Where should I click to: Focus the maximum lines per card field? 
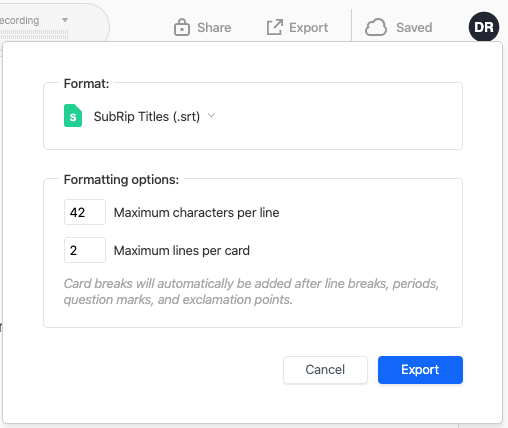click(85, 250)
